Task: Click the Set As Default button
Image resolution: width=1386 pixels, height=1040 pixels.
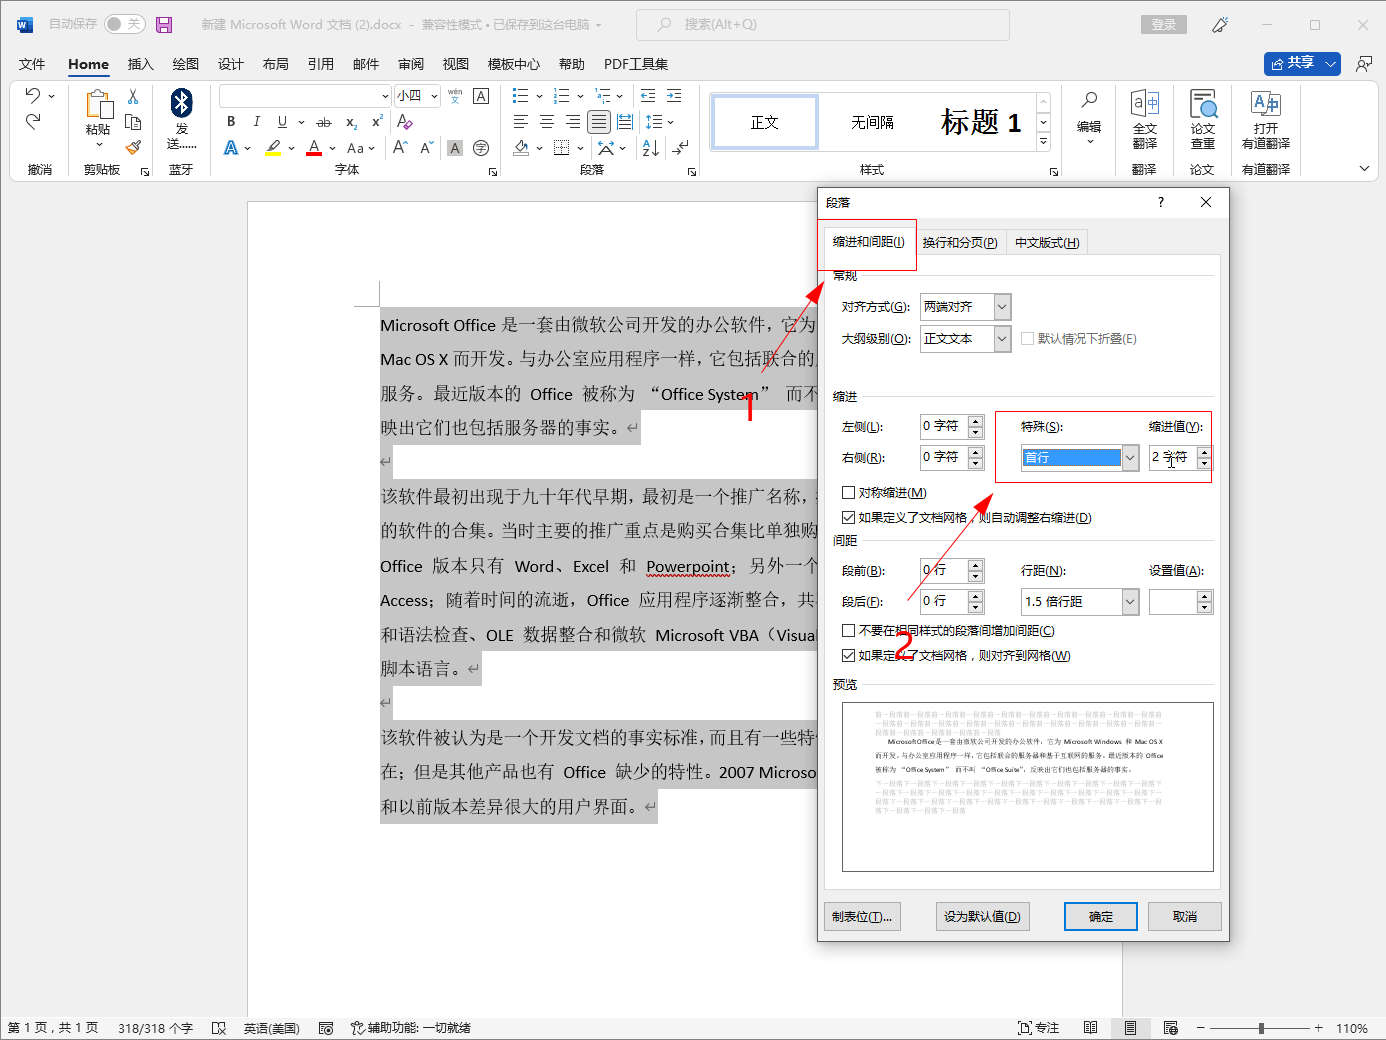Action: (x=982, y=916)
